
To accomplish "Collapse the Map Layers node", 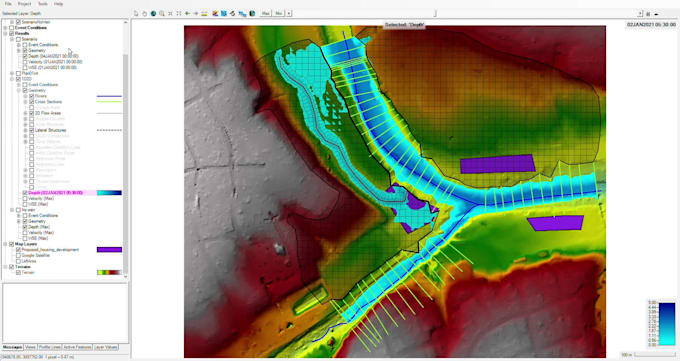I will coord(6,244).
